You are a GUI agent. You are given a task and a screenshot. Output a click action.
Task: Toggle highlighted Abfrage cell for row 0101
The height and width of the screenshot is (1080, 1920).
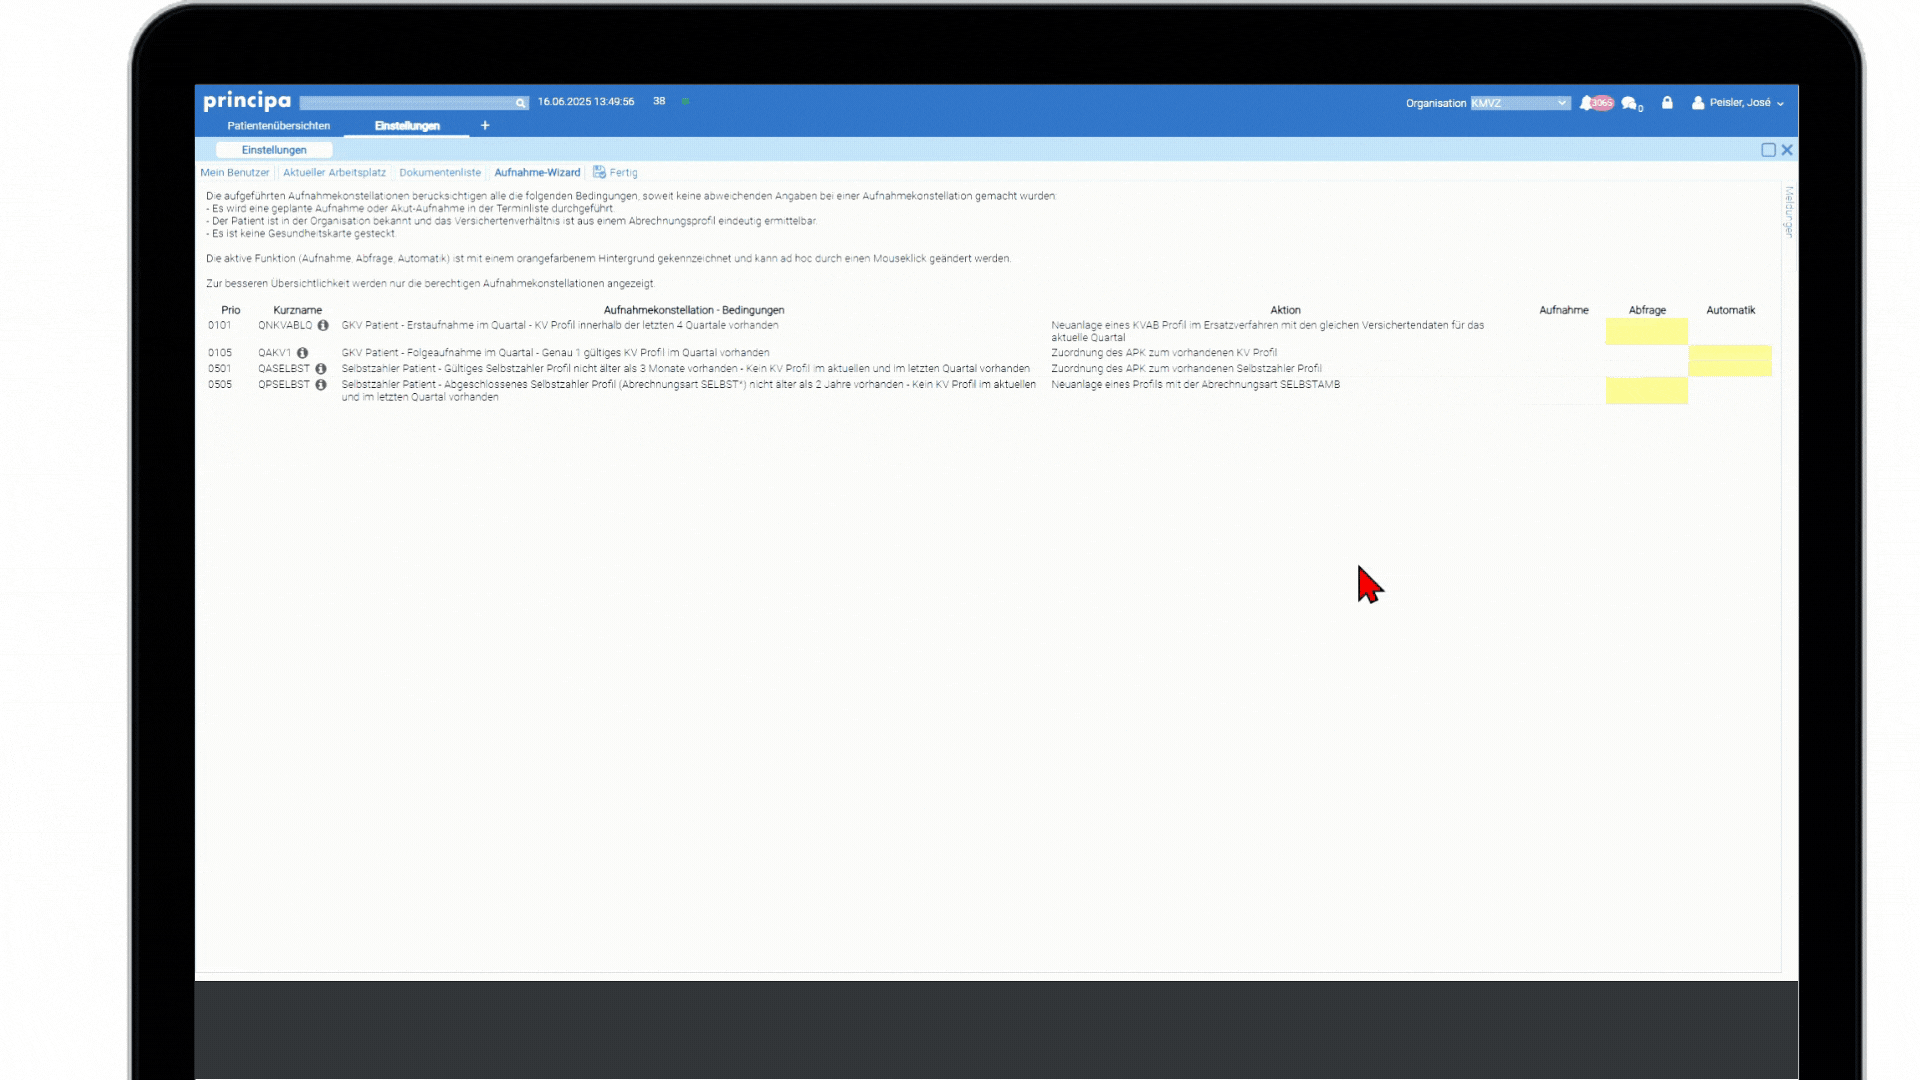pyautogui.click(x=1646, y=332)
